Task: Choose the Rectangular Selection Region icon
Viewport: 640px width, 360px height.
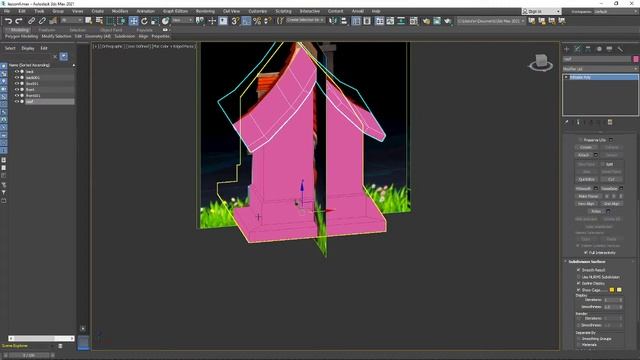Action: 111,21
